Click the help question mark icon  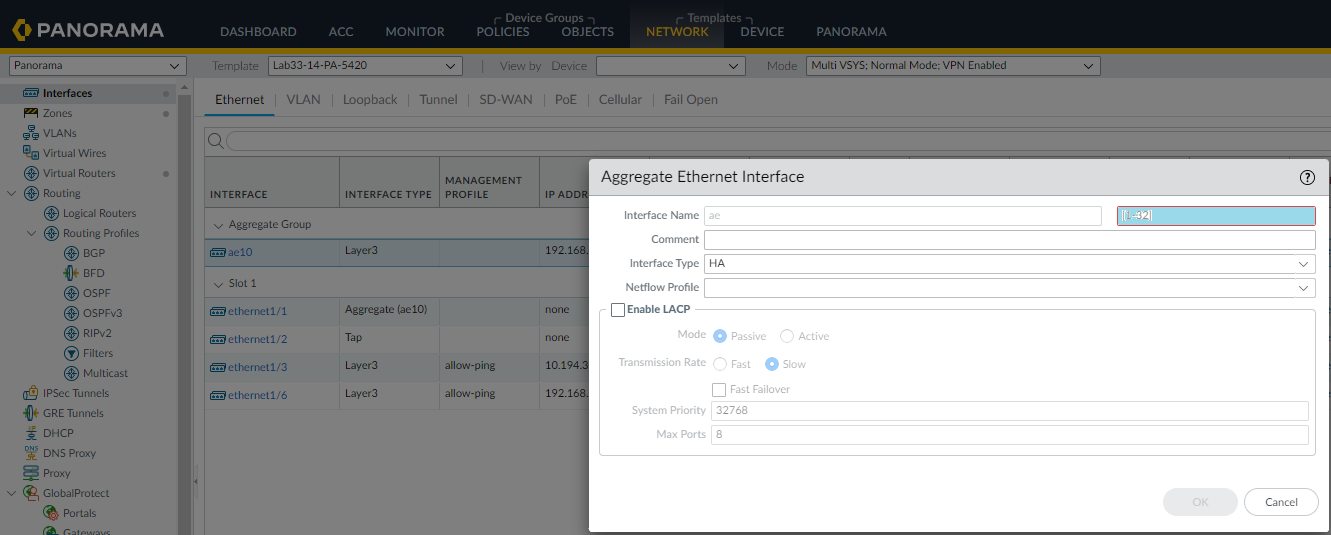tap(1307, 177)
